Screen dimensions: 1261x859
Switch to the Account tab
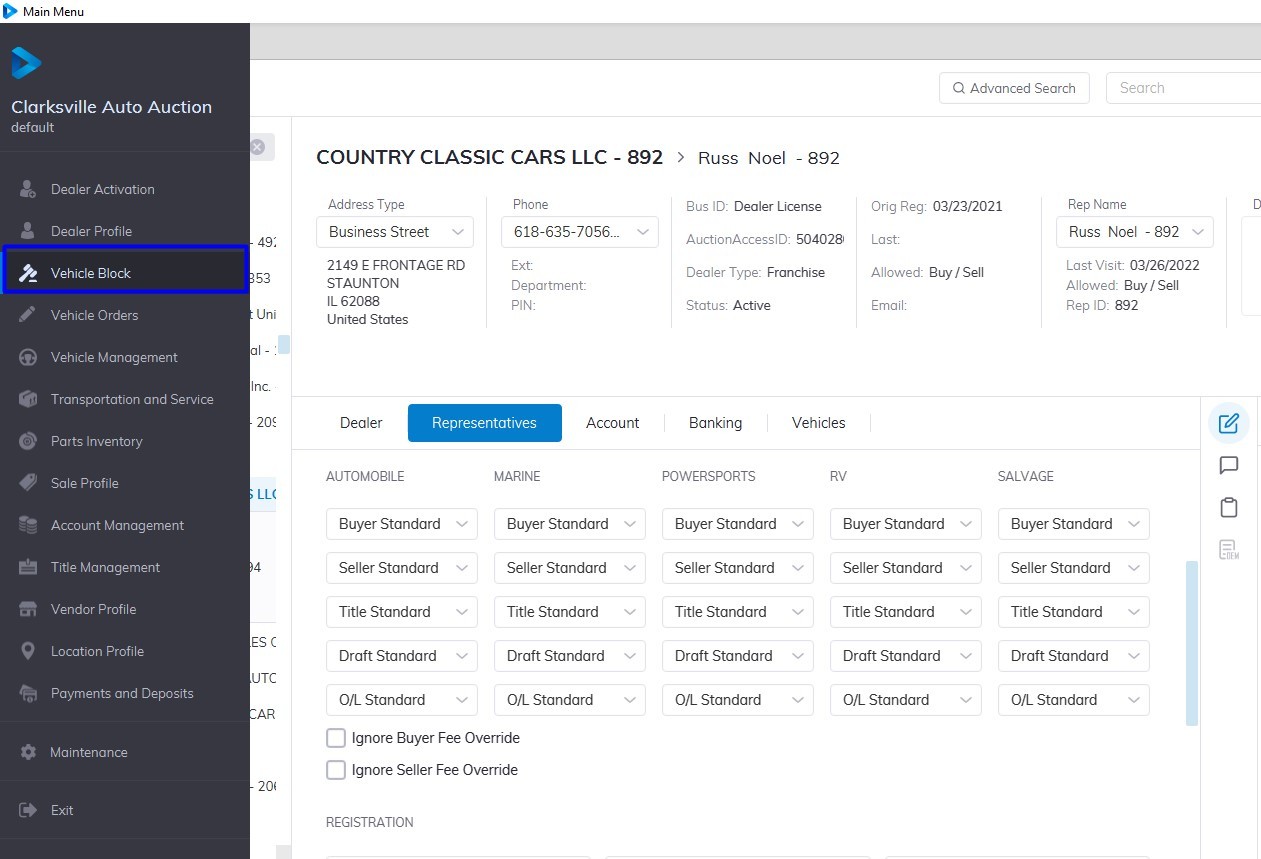[x=612, y=423]
